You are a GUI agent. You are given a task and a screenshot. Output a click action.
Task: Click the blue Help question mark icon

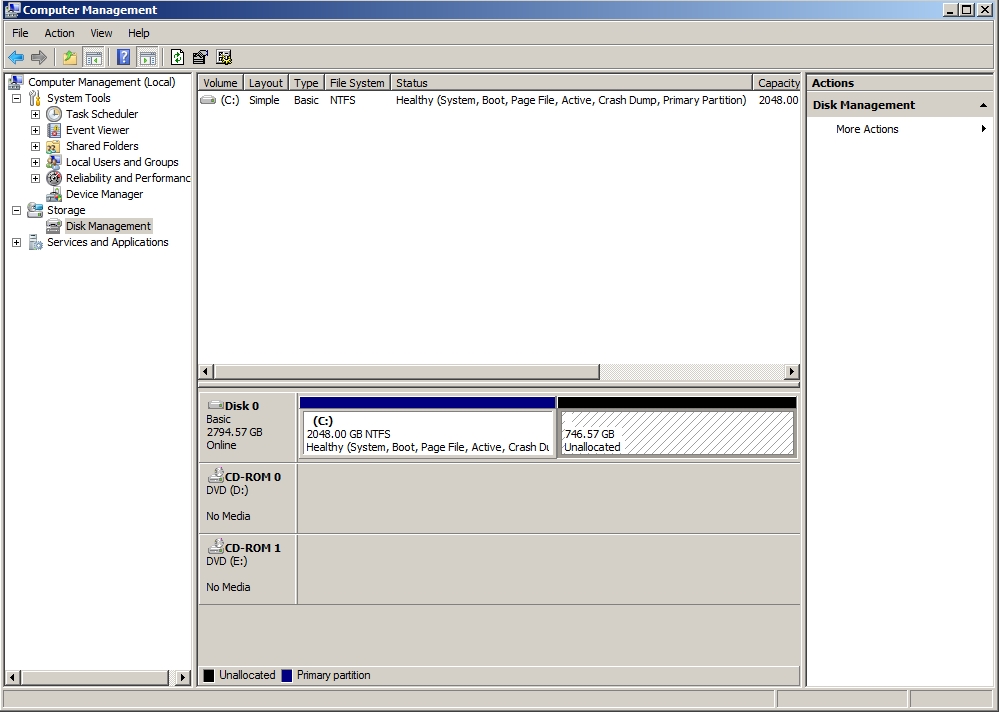pyautogui.click(x=124, y=58)
